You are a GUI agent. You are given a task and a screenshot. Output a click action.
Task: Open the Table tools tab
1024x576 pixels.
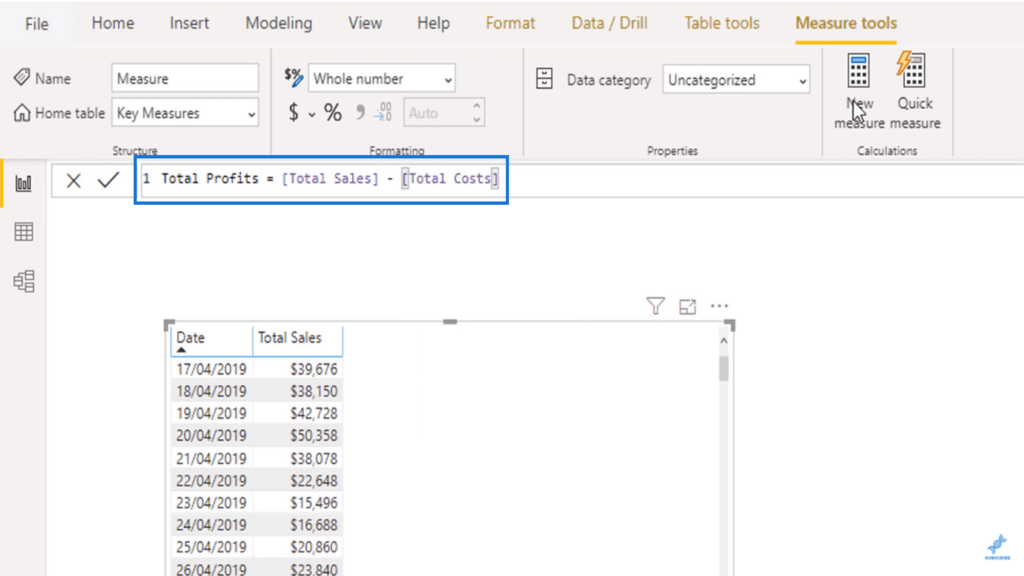tap(722, 23)
